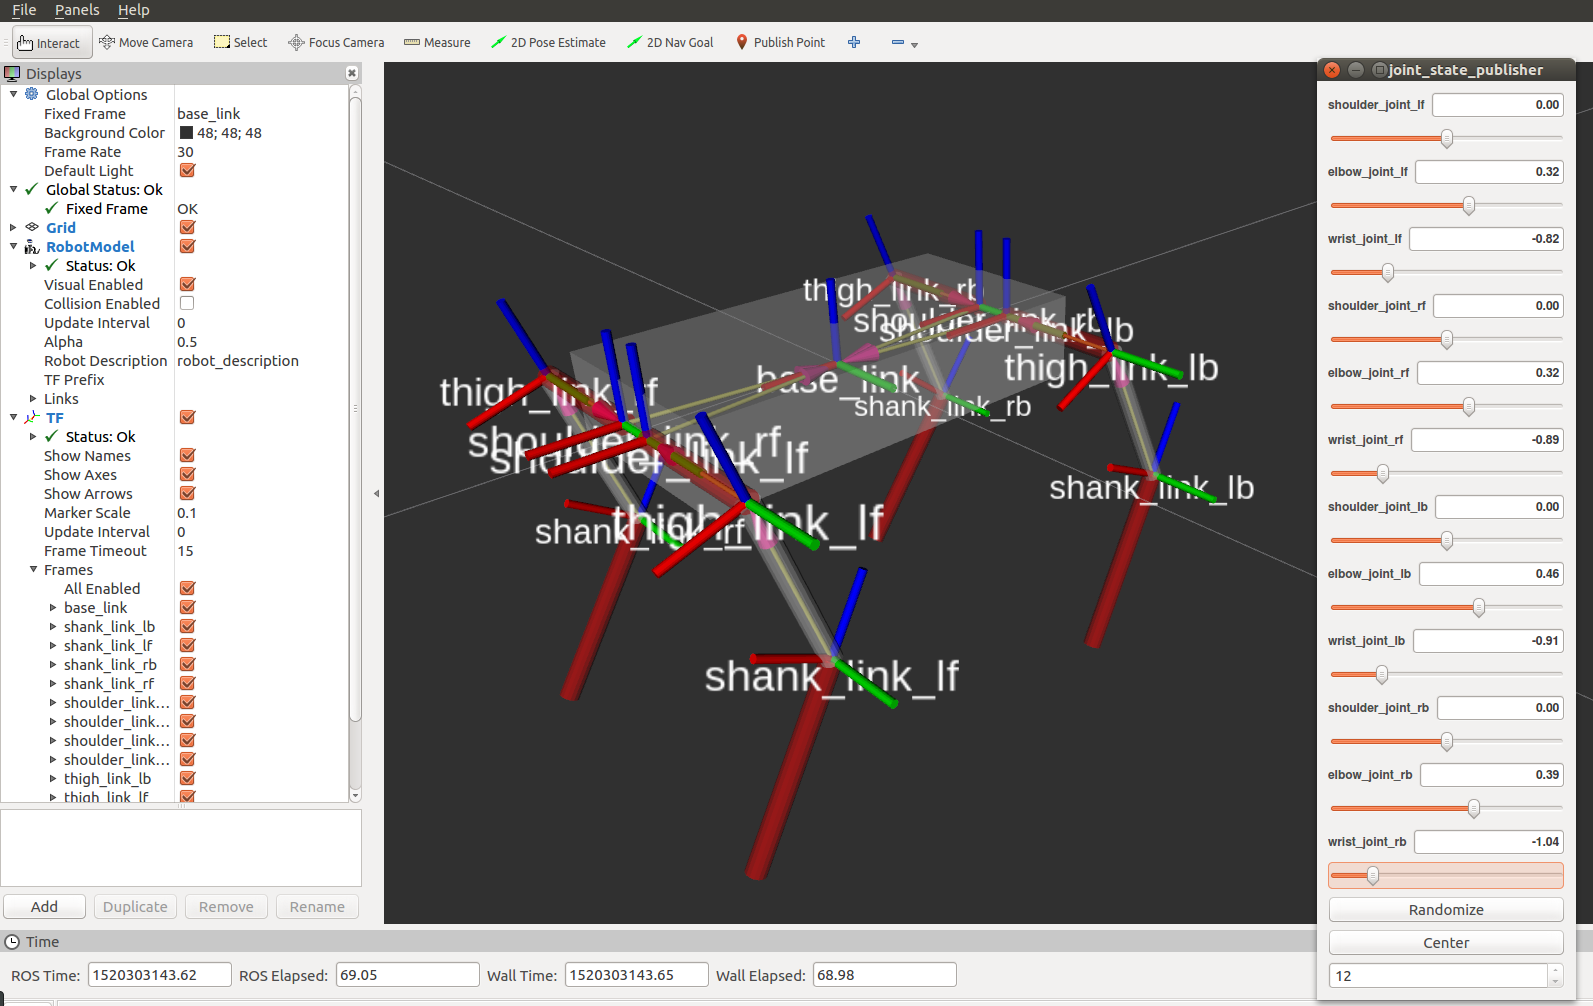Screen dimensions: 1593x1006
Task: Click the Duplicate button
Action: (135, 906)
